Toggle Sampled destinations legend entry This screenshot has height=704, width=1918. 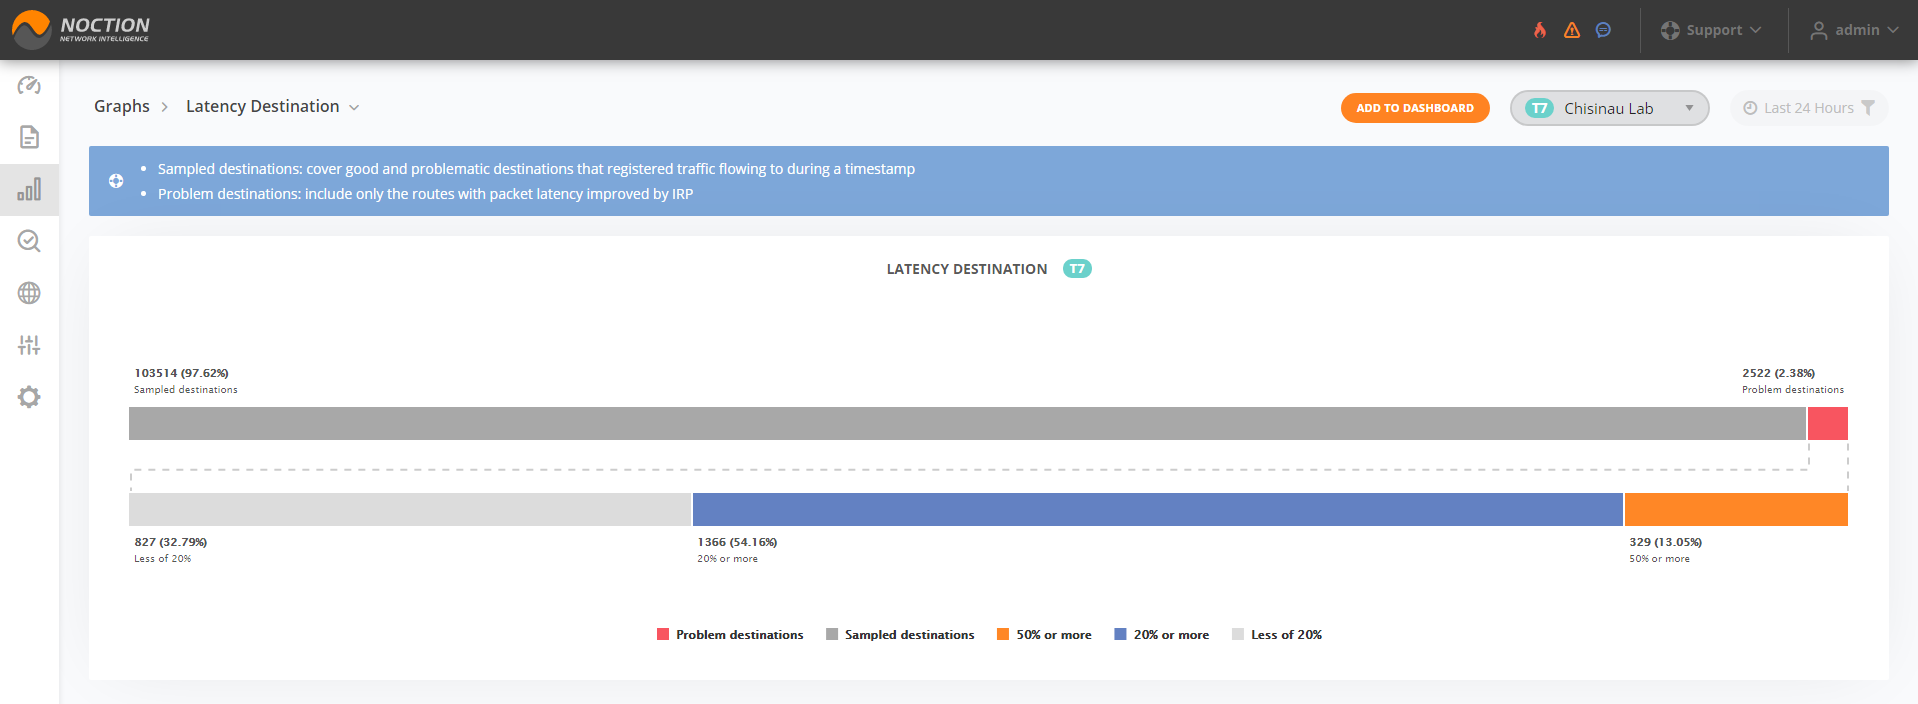coord(900,635)
